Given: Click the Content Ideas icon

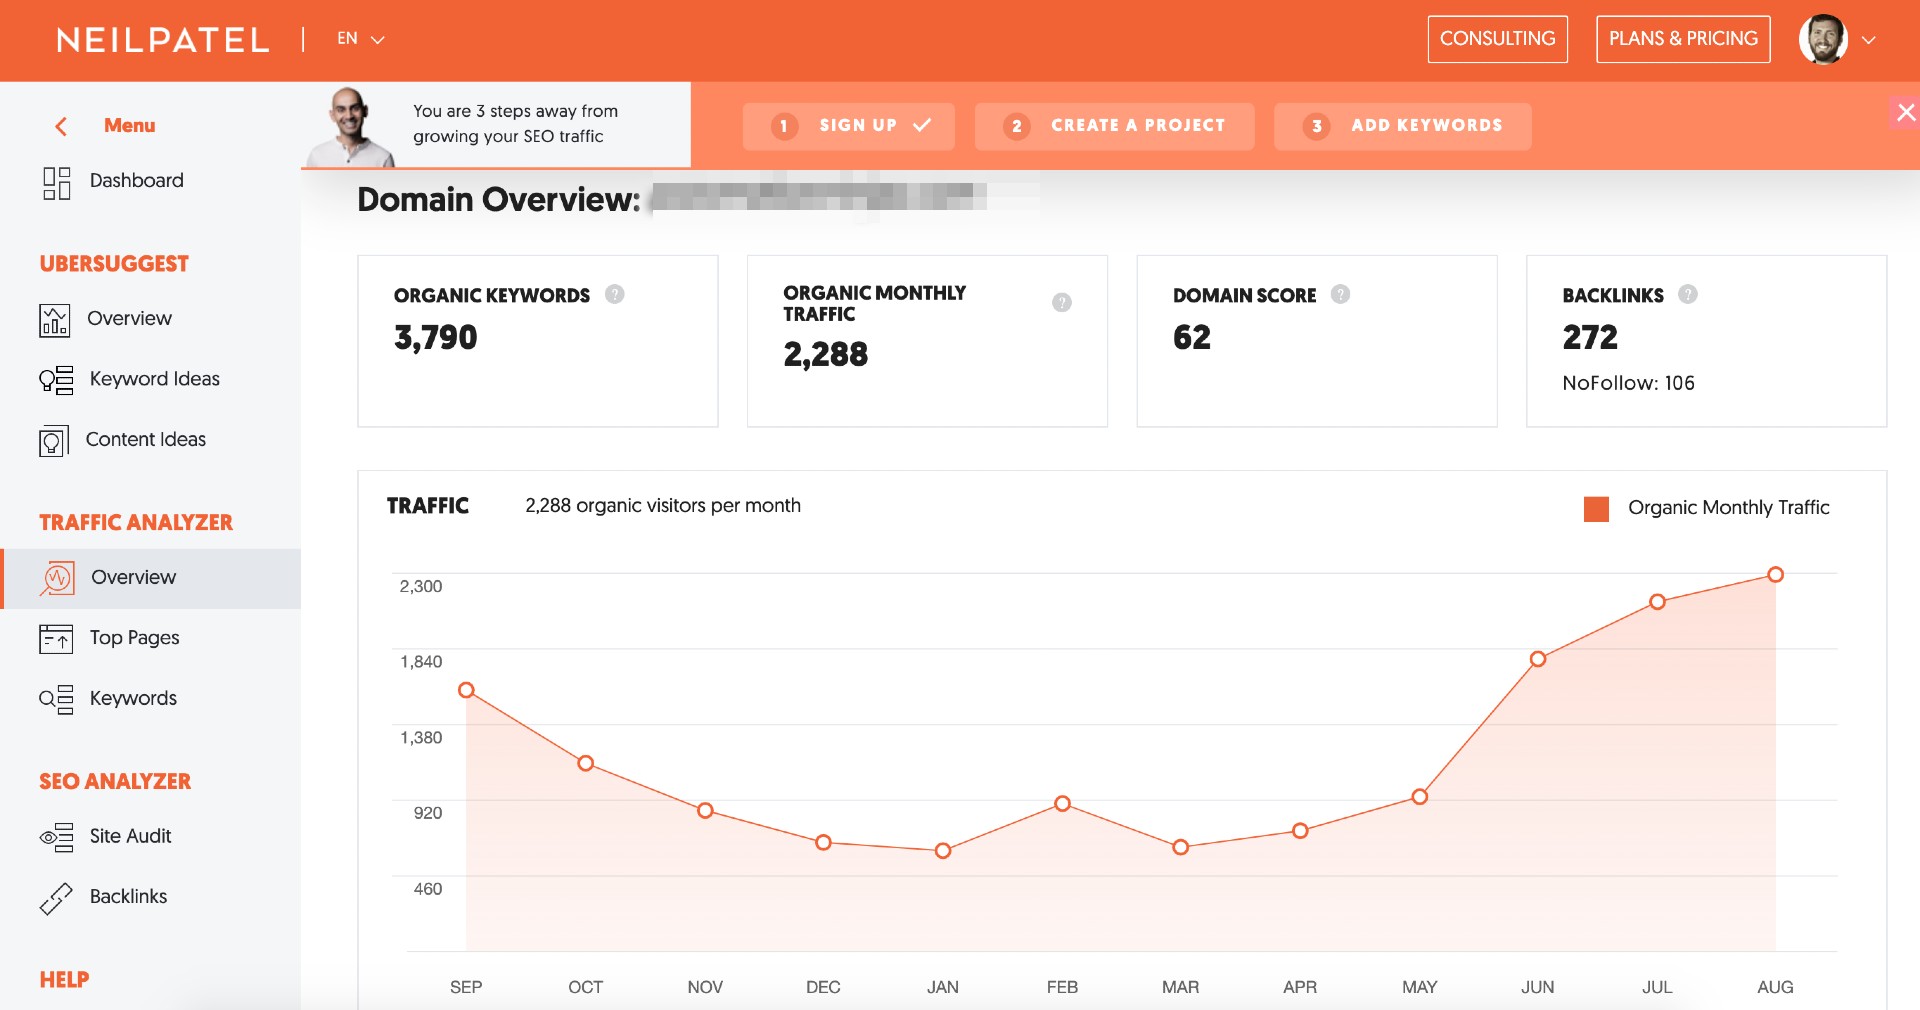Looking at the screenshot, I should tap(54, 441).
